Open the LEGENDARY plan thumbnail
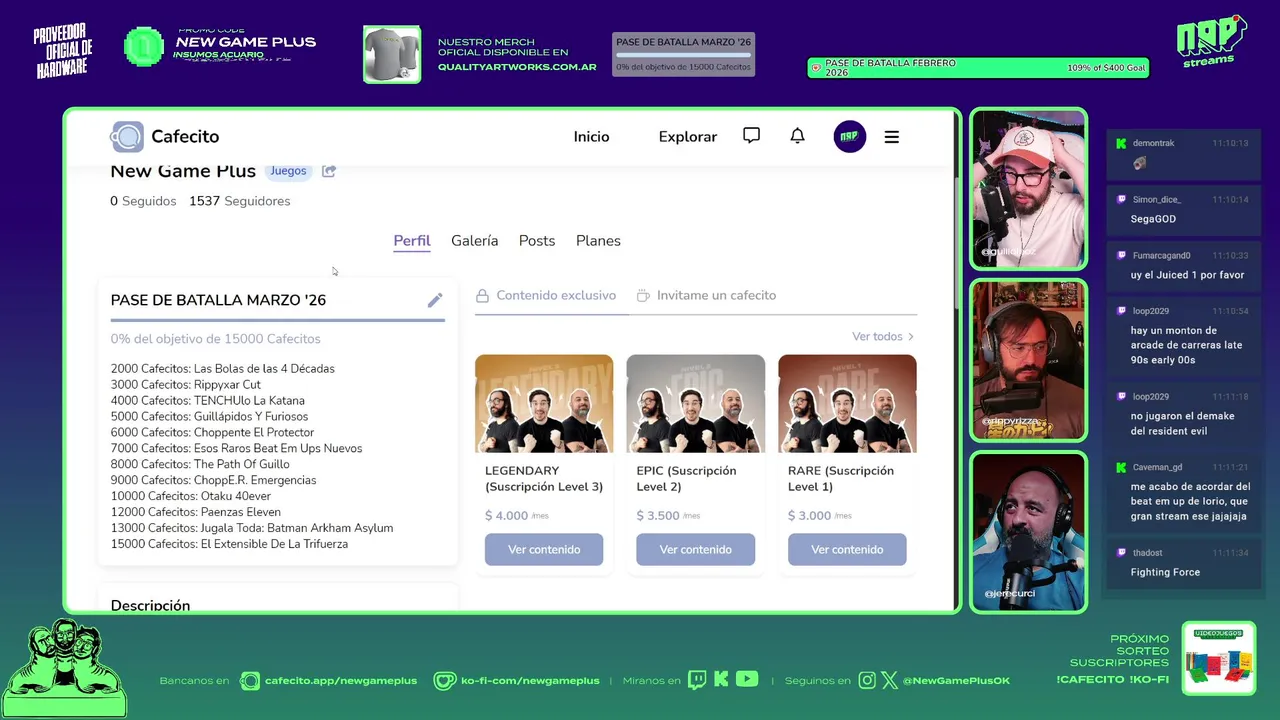 click(x=544, y=404)
